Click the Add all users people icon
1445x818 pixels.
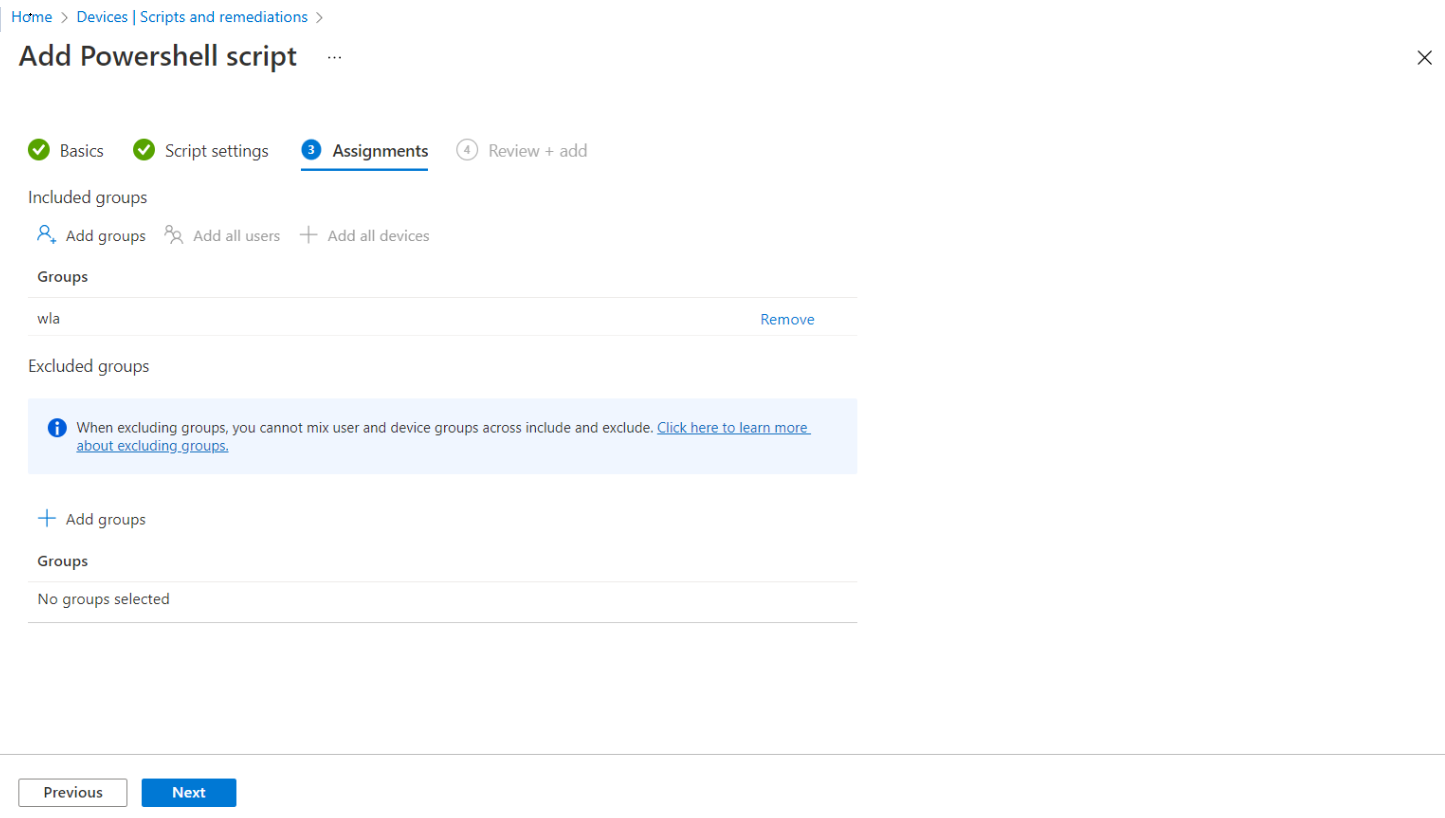pos(174,235)
